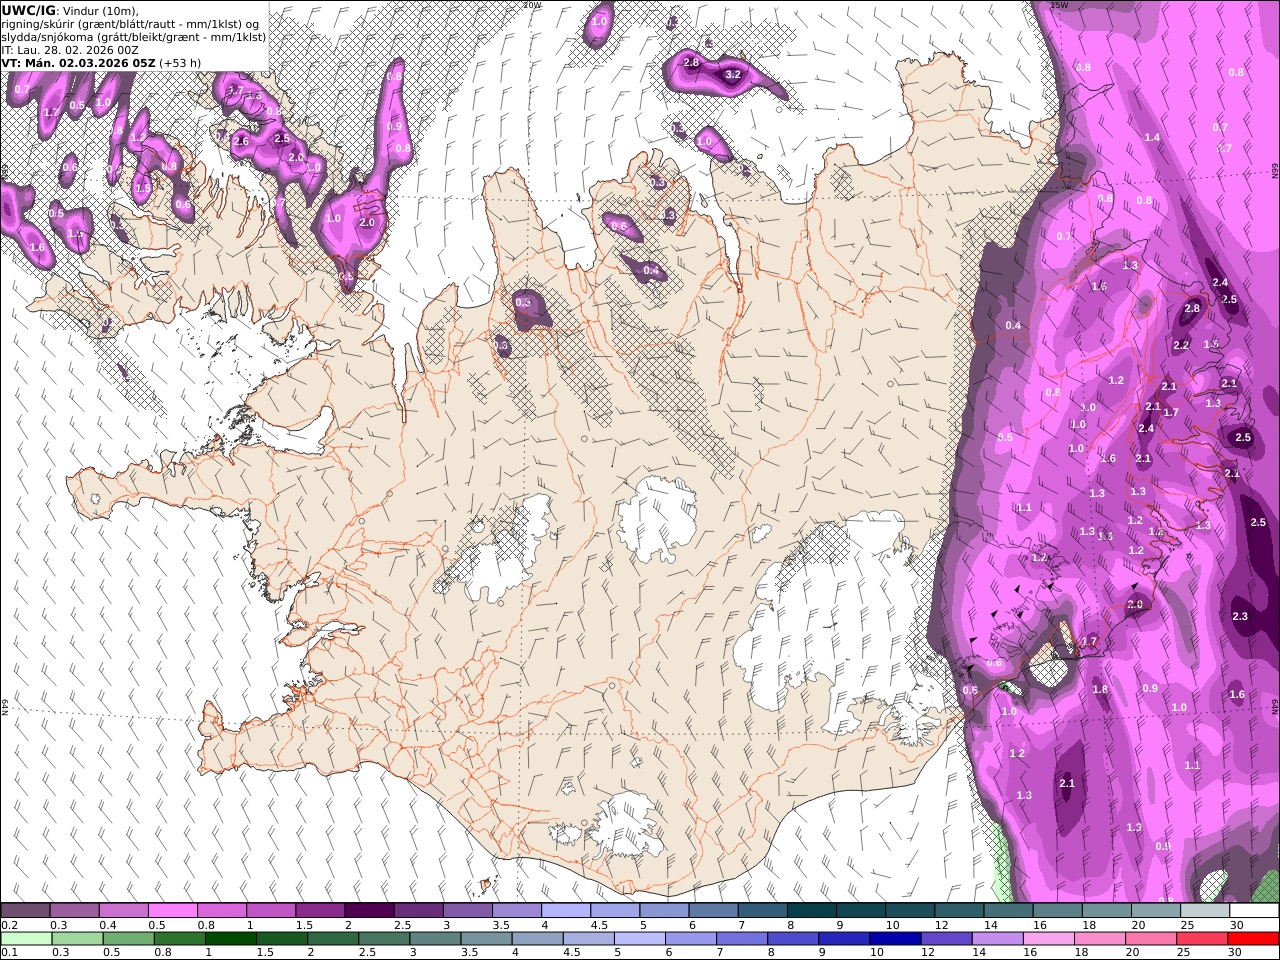Pick the darkest purple swatch between 2 and 2.5
The image size is (1280, 960).
click(370, 910)
